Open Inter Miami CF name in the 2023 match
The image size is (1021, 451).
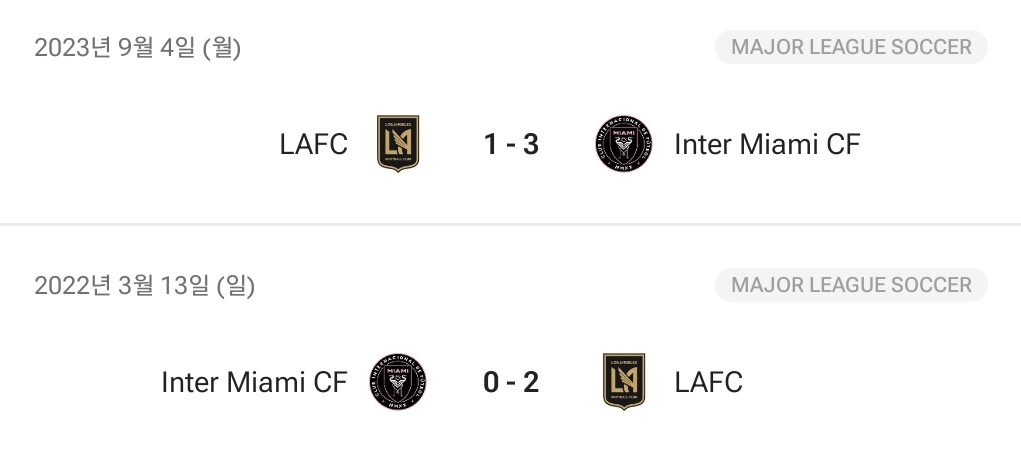767,145
